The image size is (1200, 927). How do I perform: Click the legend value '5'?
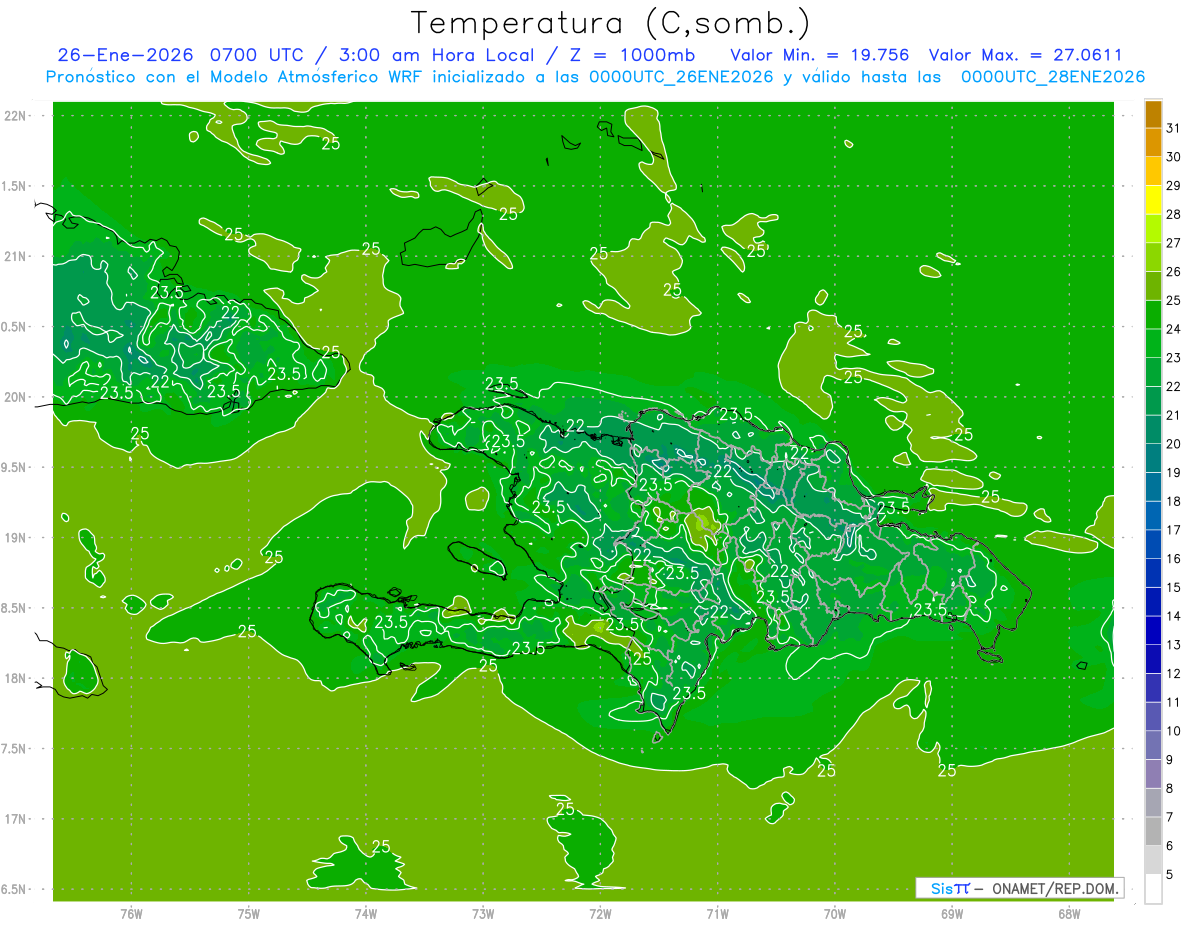(1170, 876)
